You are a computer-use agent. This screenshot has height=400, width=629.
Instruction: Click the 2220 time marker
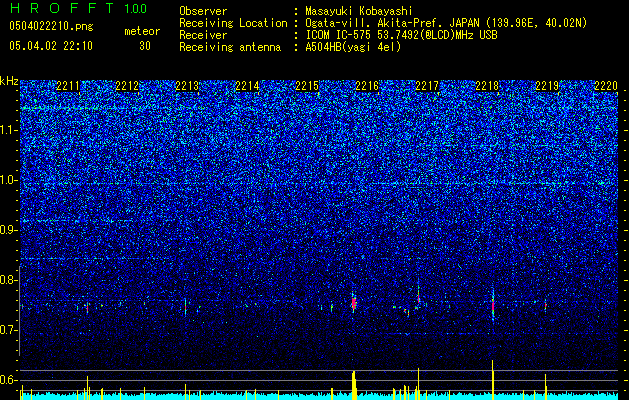click(x=606, y=86)
